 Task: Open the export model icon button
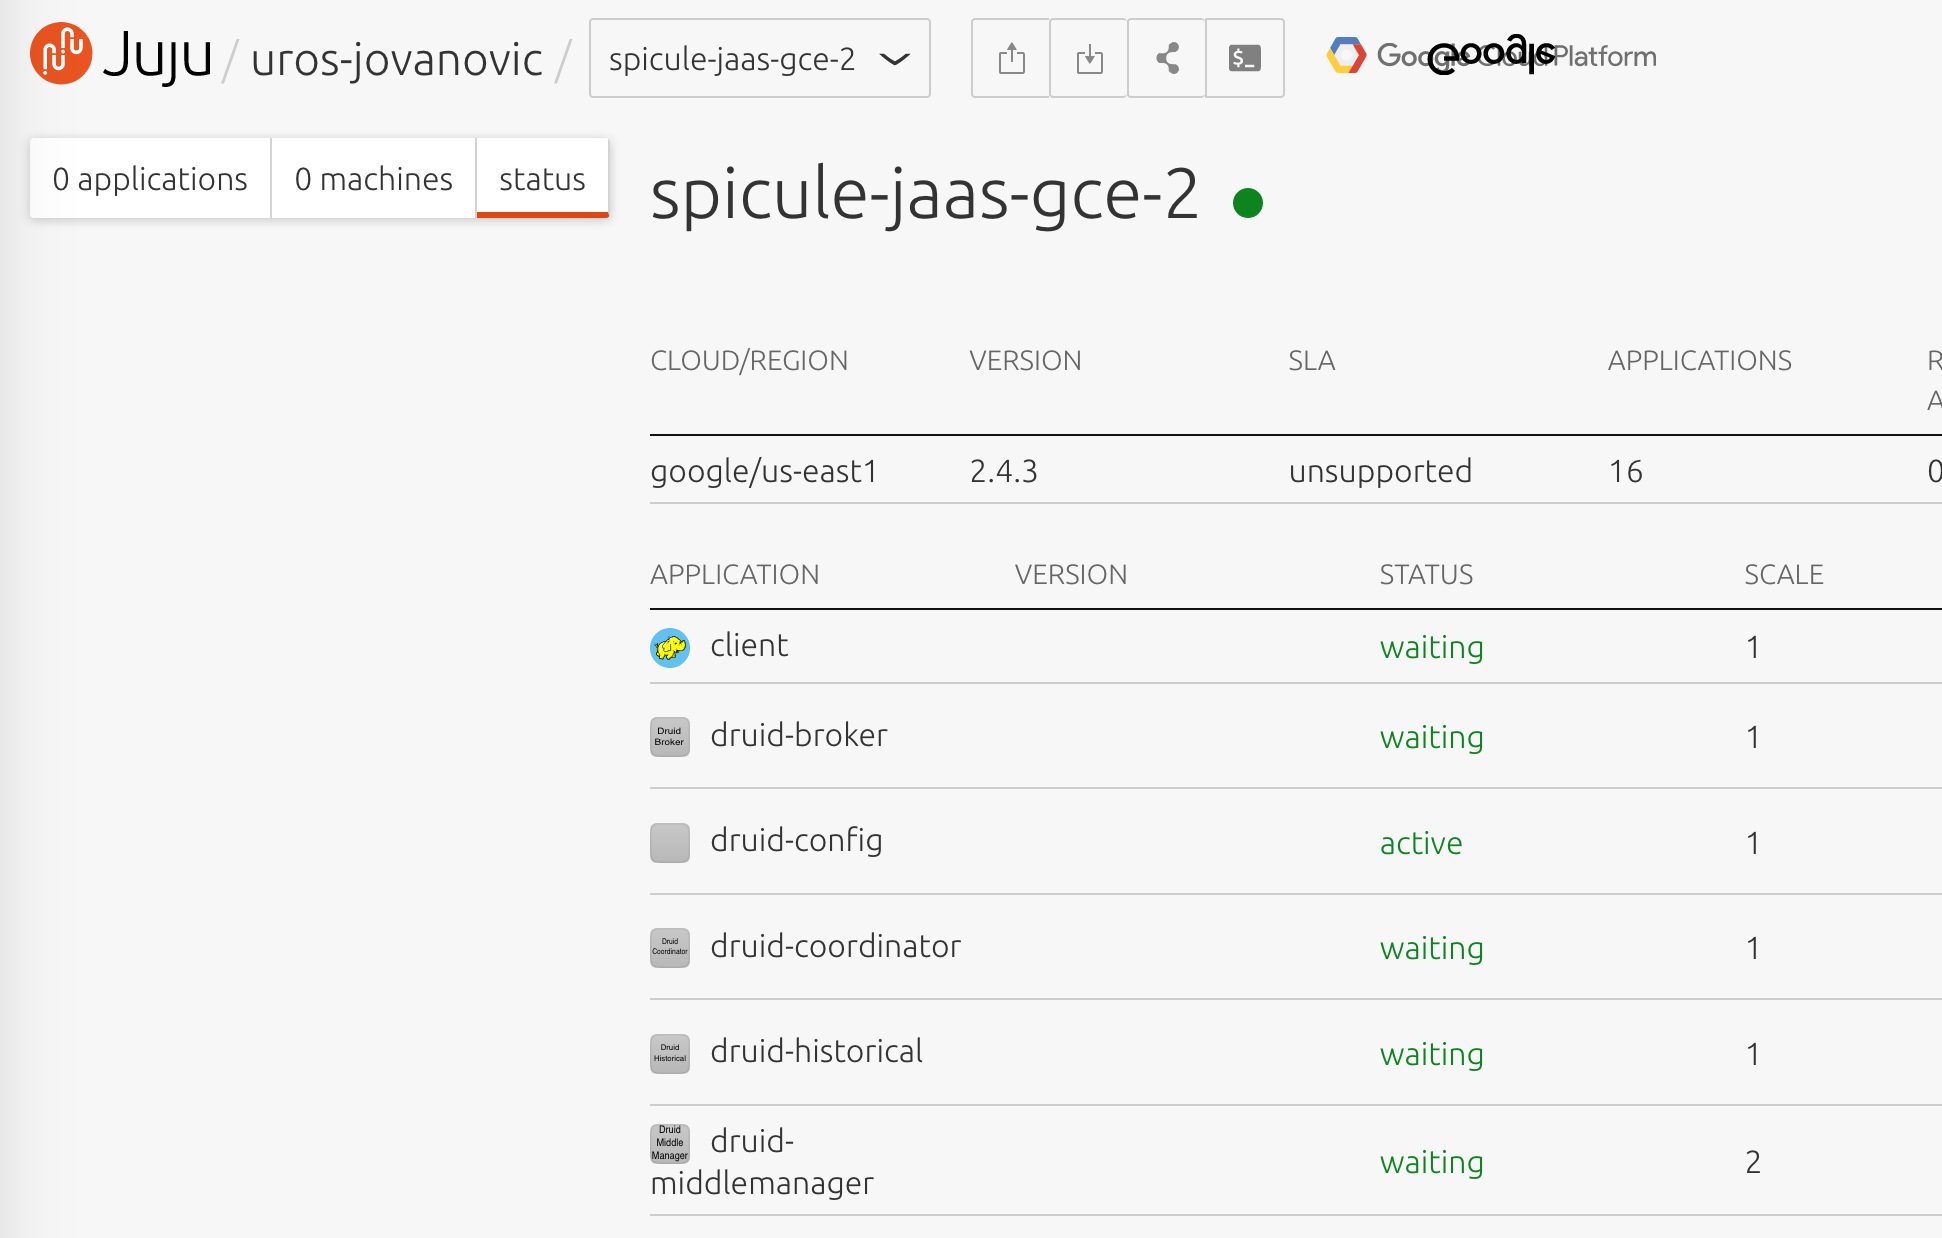[1011, 58]
